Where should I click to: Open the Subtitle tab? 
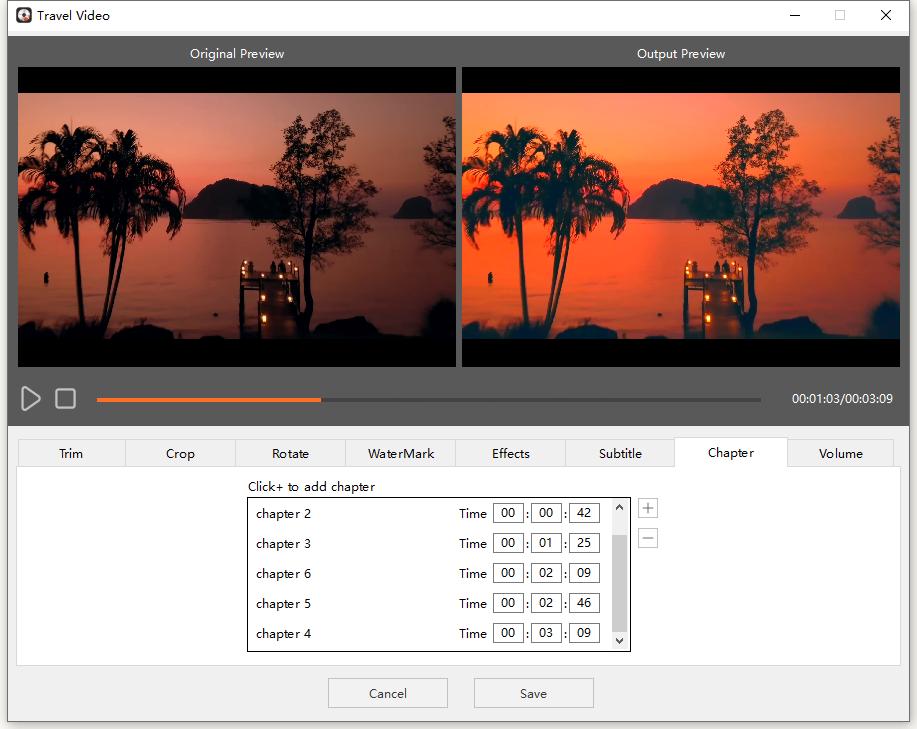[620, 453]
